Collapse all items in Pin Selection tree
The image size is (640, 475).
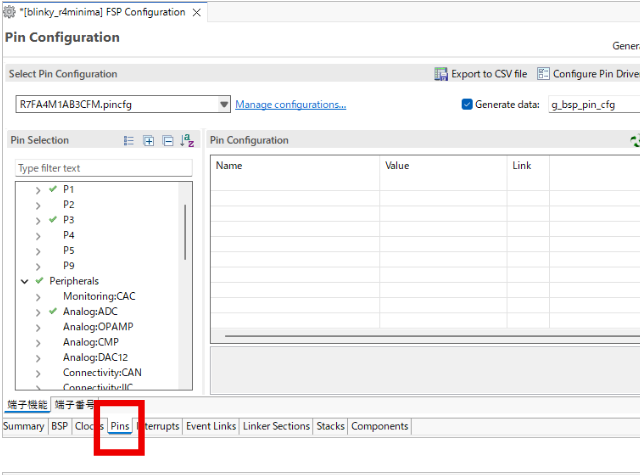coord(168,141)
